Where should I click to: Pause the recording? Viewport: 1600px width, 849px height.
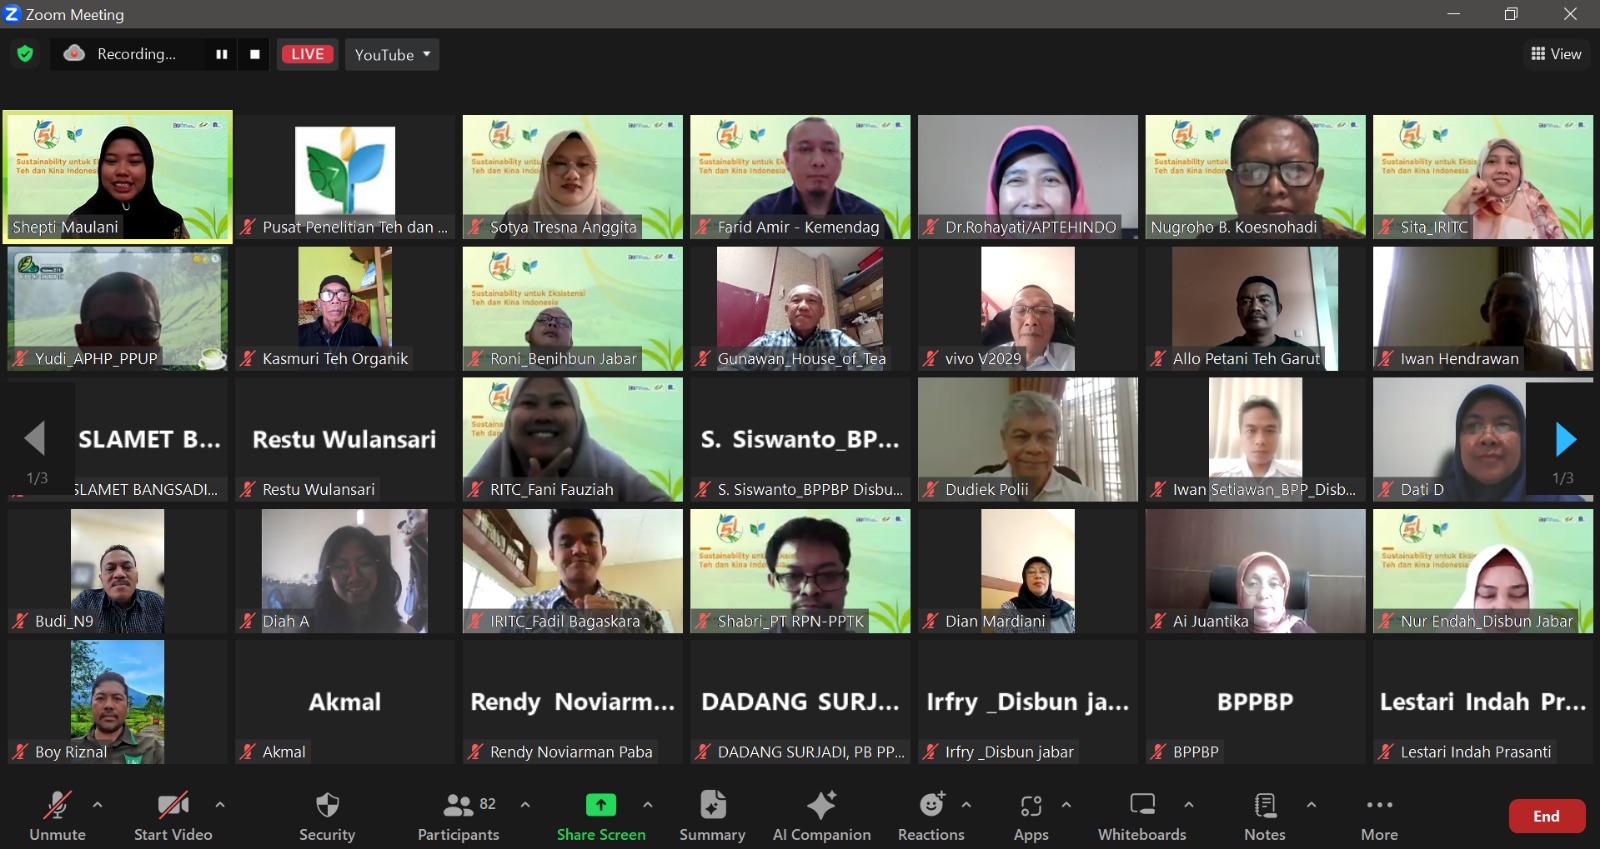coord(221,54)
